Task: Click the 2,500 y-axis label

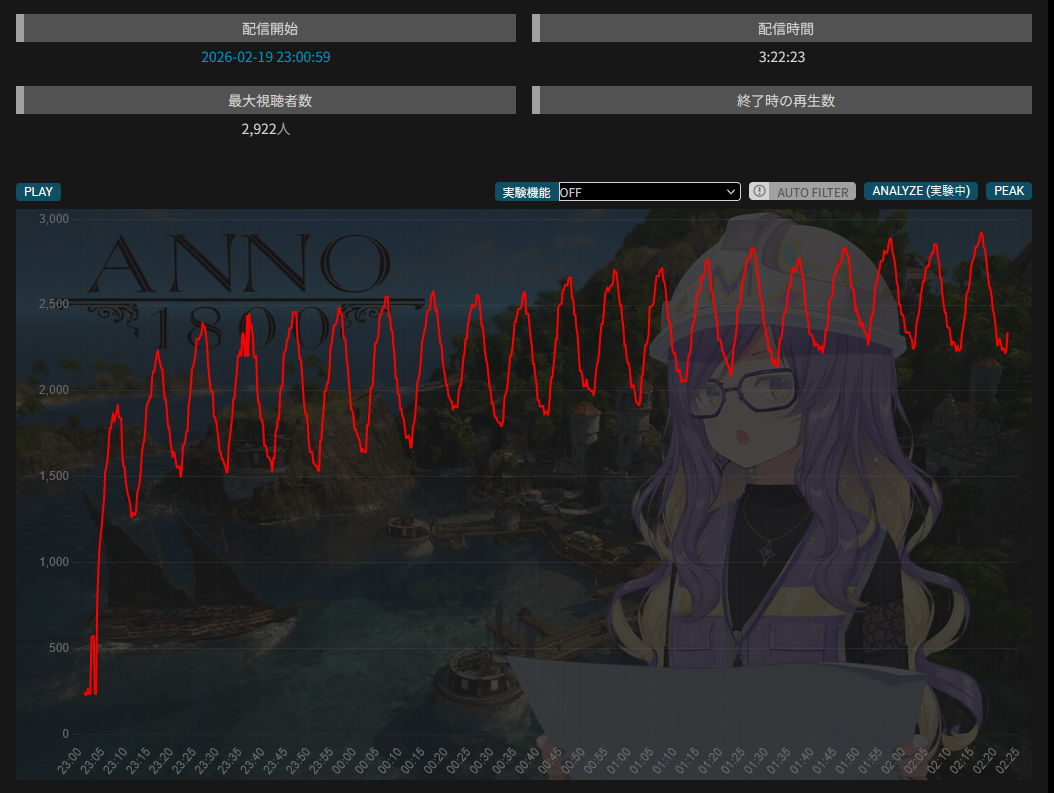Action: pyautogui.click(x=54, y=304)
